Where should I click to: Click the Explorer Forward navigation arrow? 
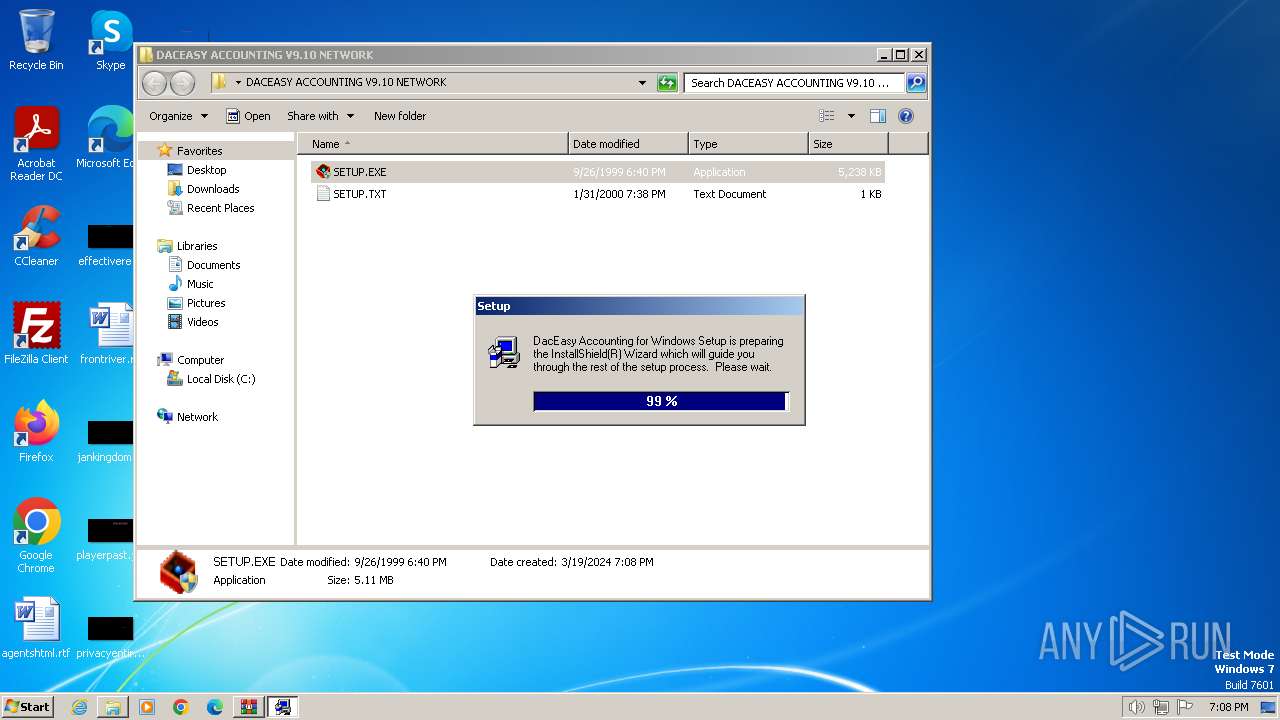click(x=182, y=83)
